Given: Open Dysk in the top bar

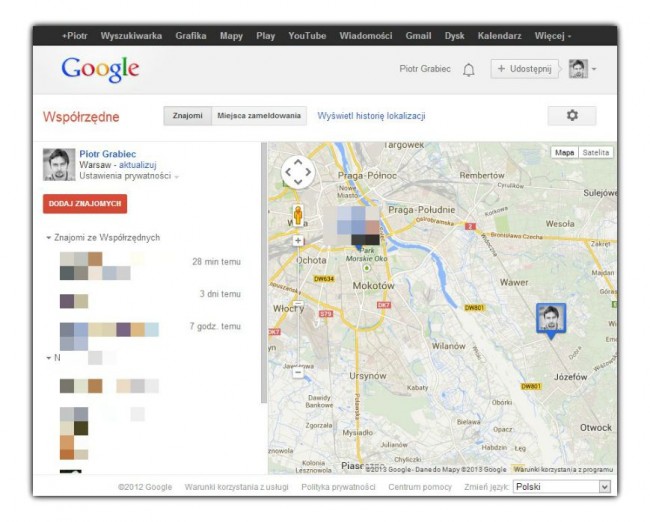Looking at the screenshot, I should [x=454, y=36].
